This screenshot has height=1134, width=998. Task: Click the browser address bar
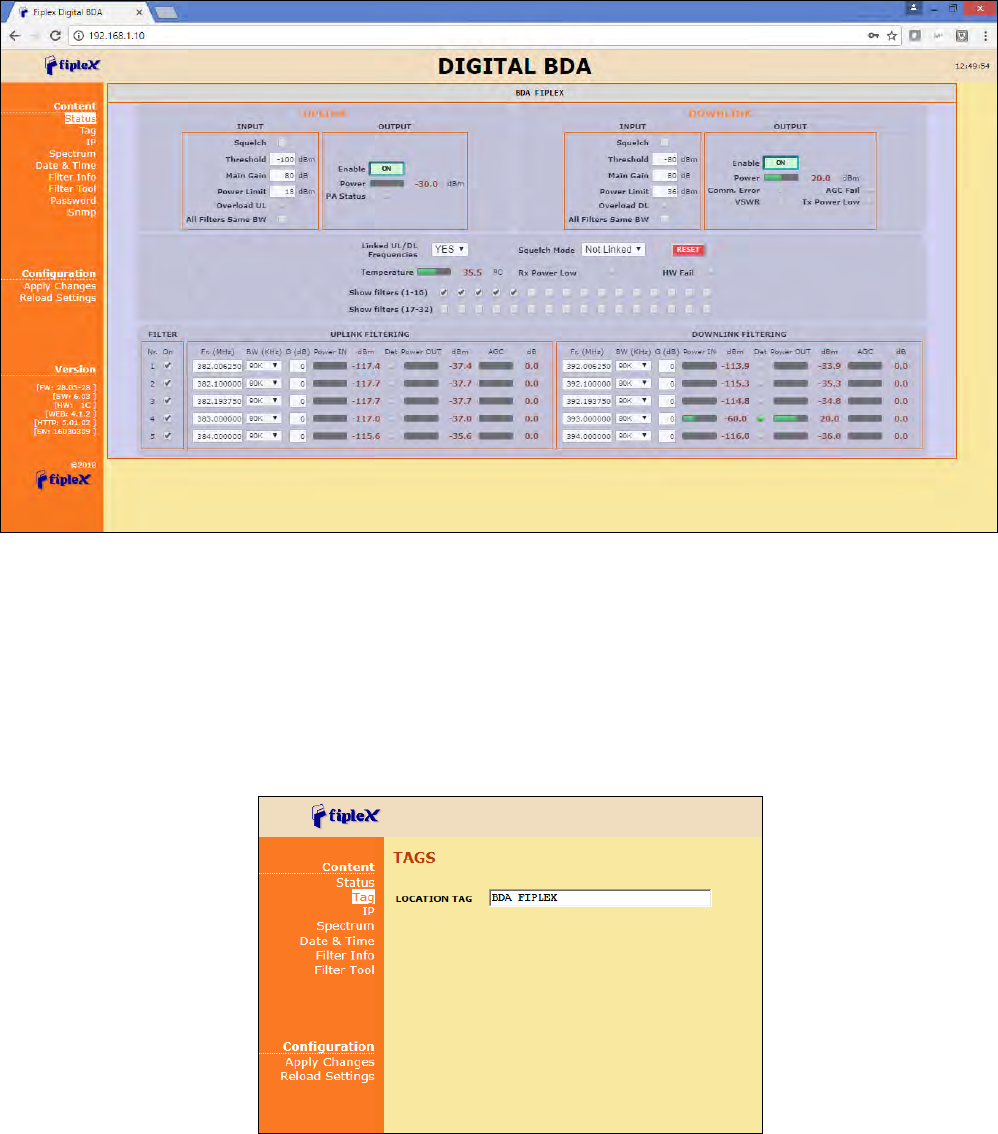(x=470, y=35)
